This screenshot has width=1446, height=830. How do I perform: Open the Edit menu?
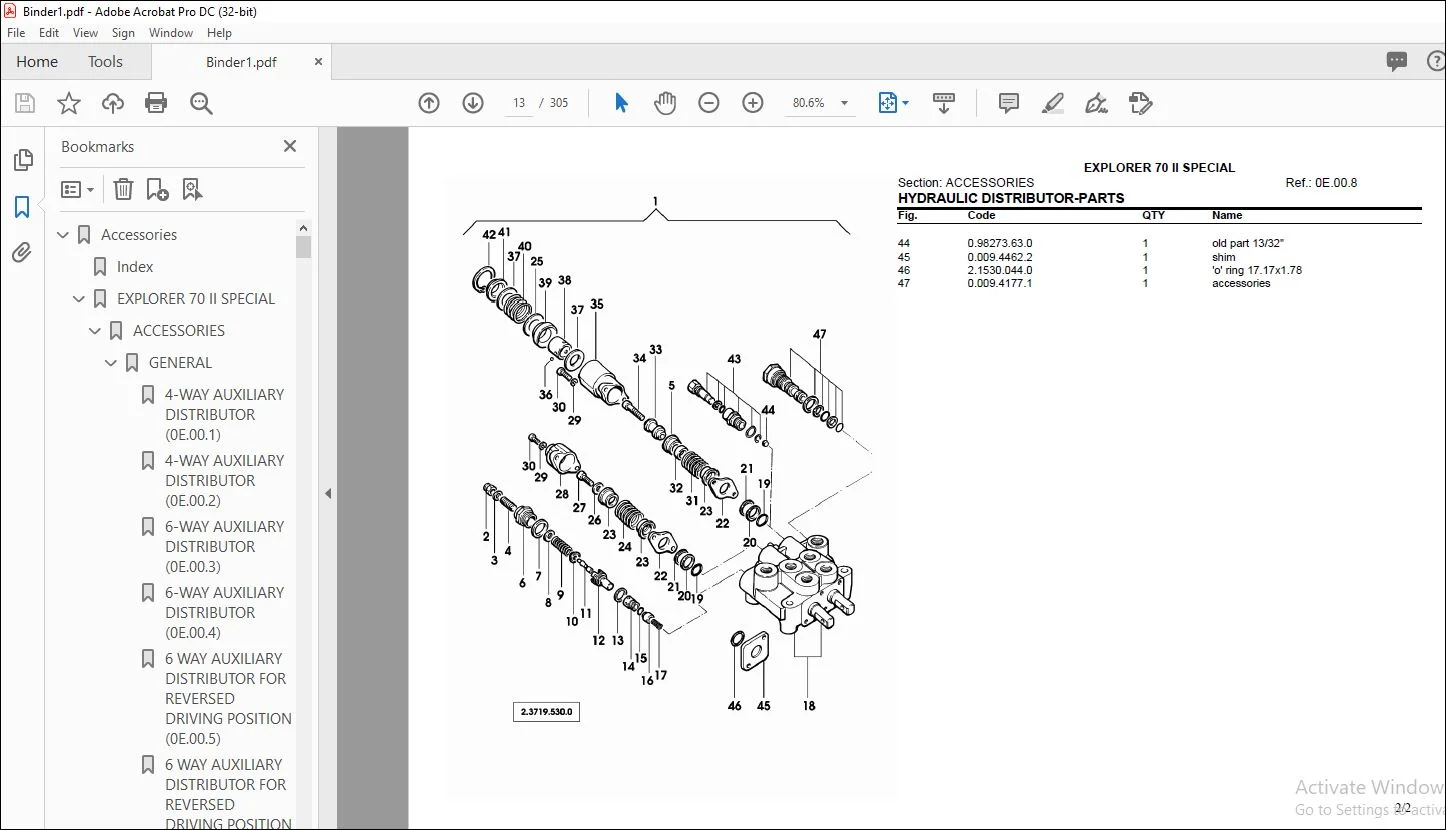point(49,33)
